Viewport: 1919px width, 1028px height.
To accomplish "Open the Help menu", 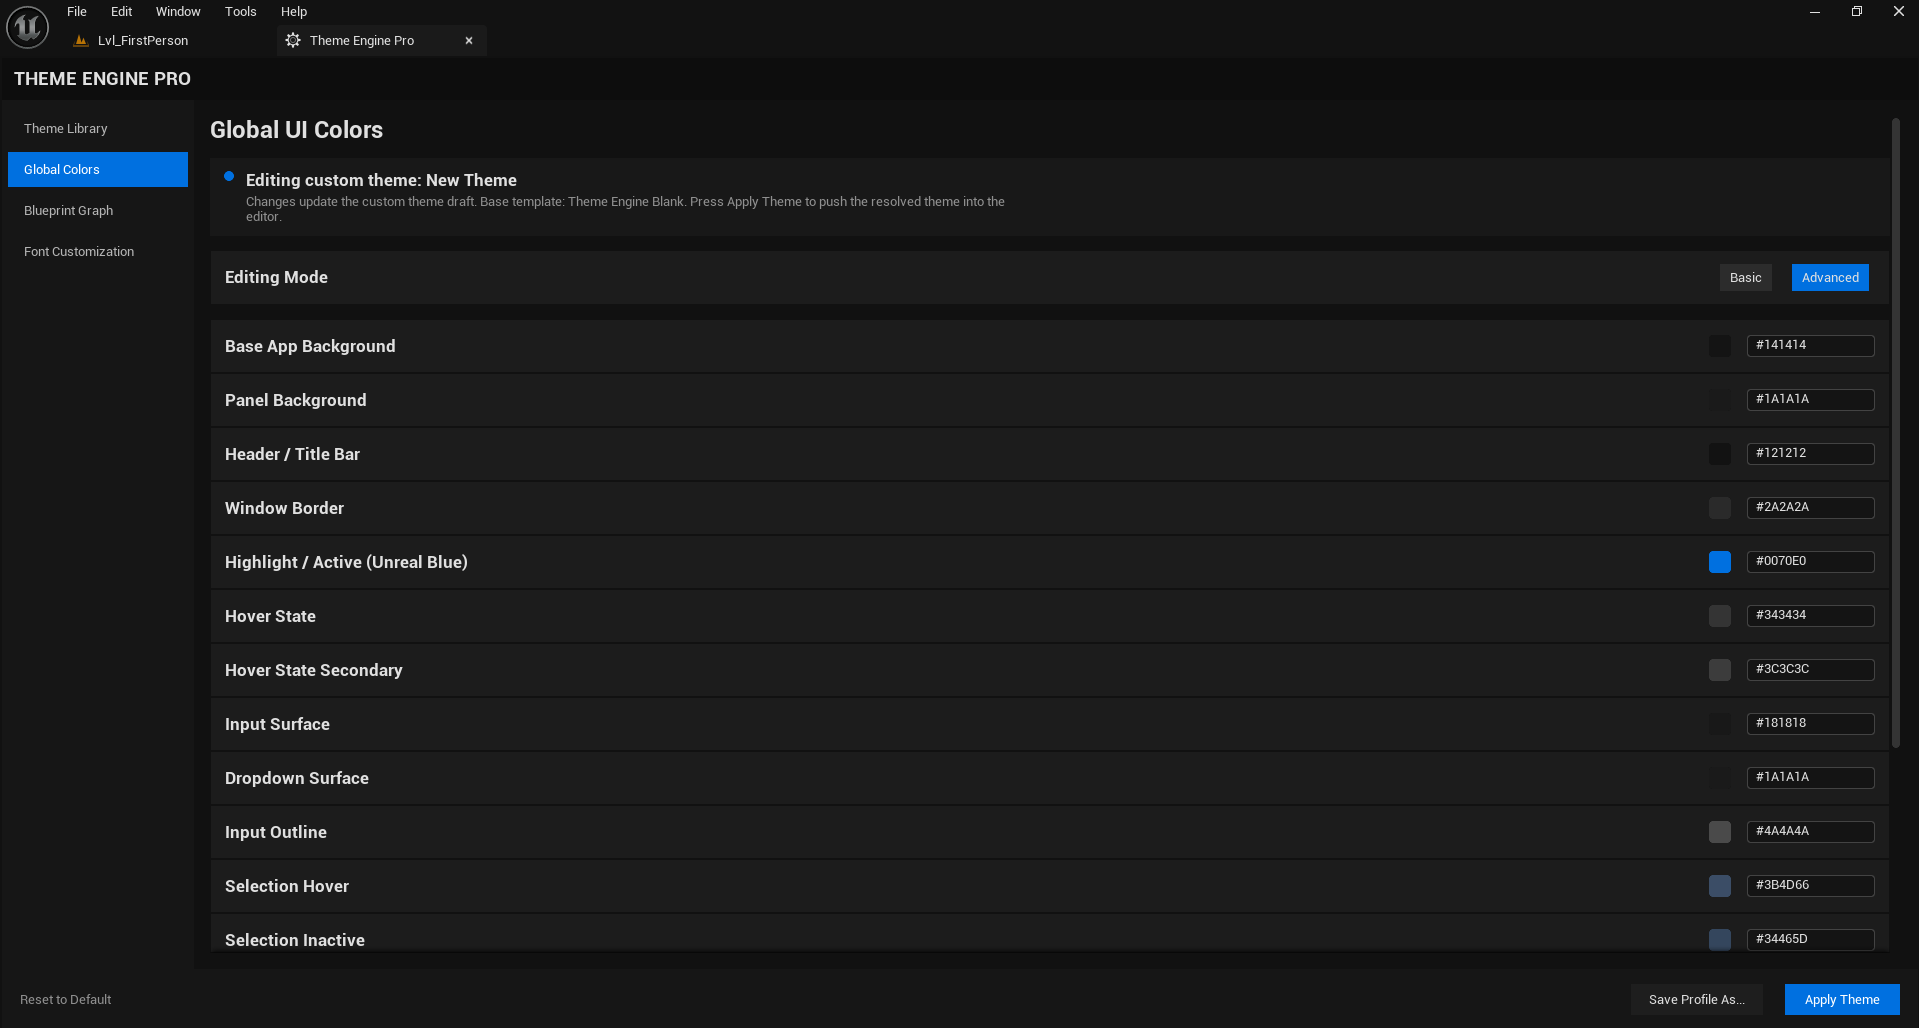I will point(294,12).
